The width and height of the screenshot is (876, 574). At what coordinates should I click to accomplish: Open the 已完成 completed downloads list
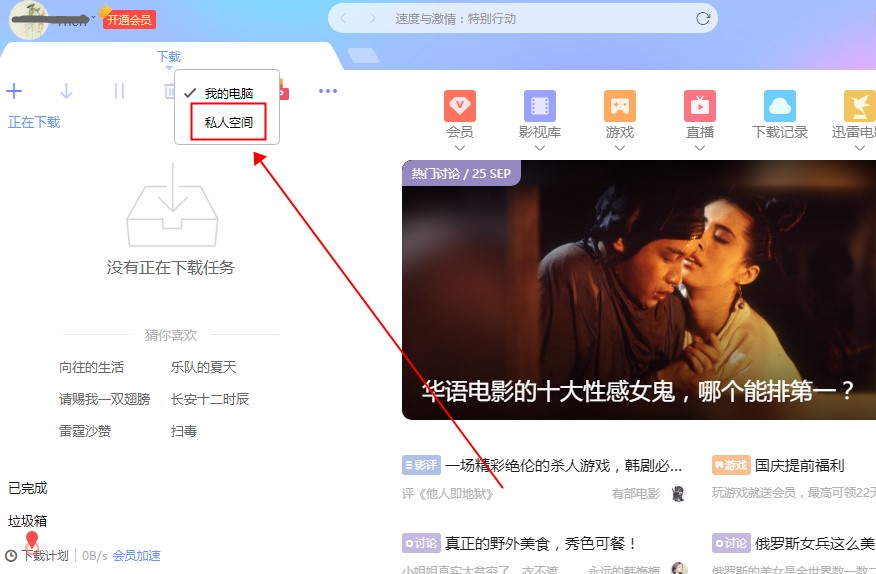(x=28, y=488)
